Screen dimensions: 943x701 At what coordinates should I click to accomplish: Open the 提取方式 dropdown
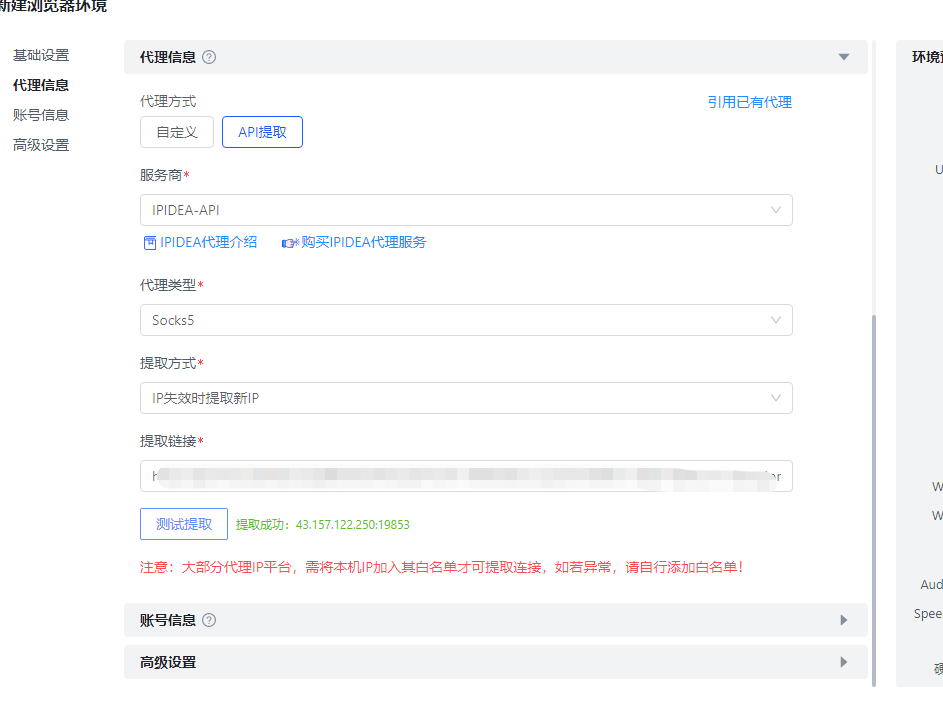[466, 398]
